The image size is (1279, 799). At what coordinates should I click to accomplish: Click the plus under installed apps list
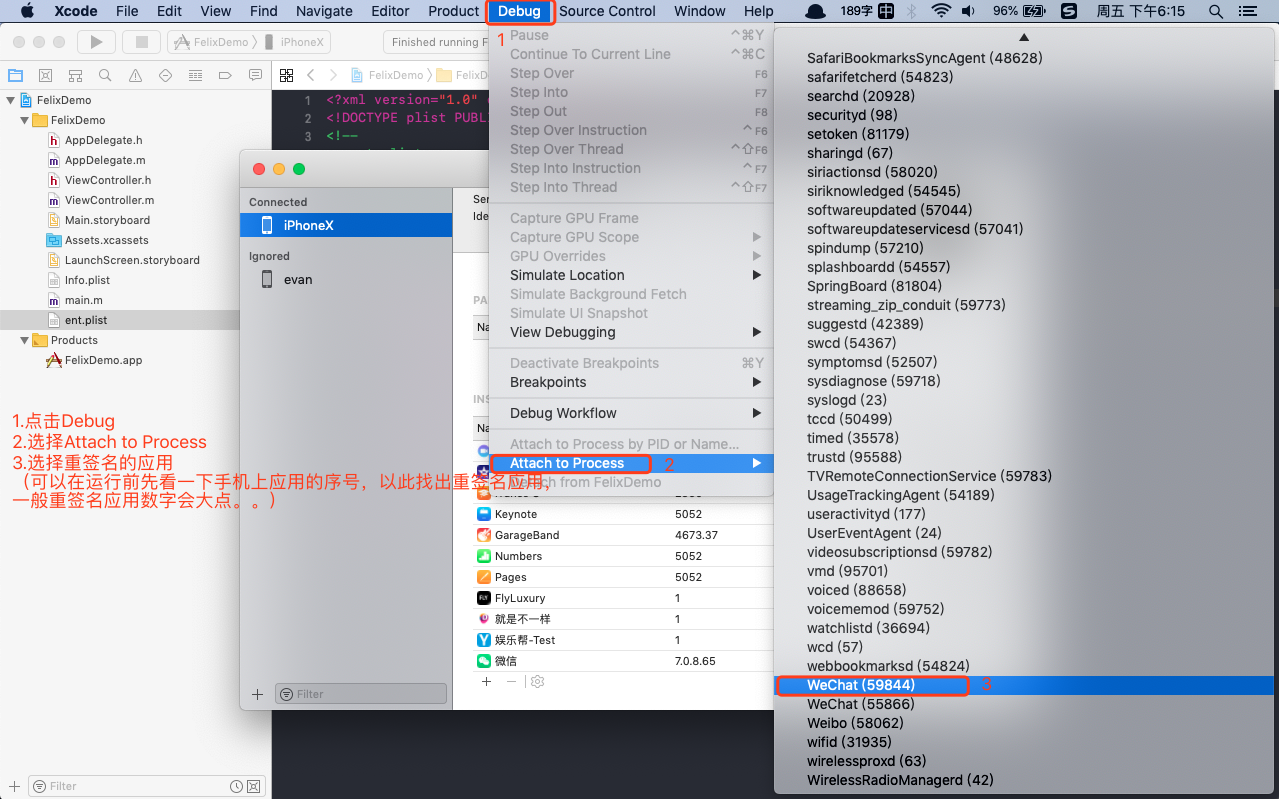486,681
